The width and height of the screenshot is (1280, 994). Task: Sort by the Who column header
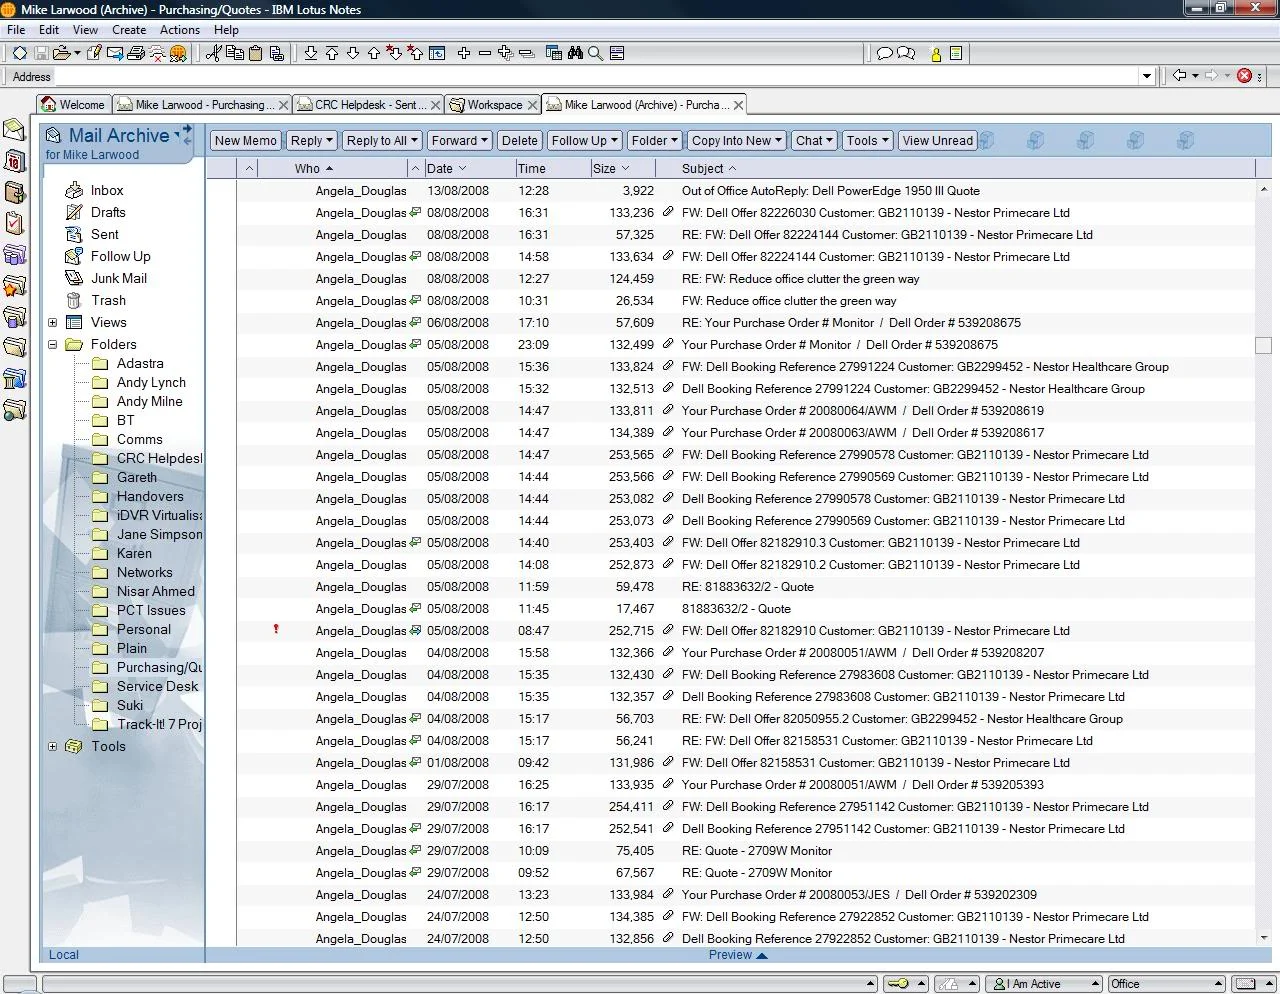[x=333, y=169]
